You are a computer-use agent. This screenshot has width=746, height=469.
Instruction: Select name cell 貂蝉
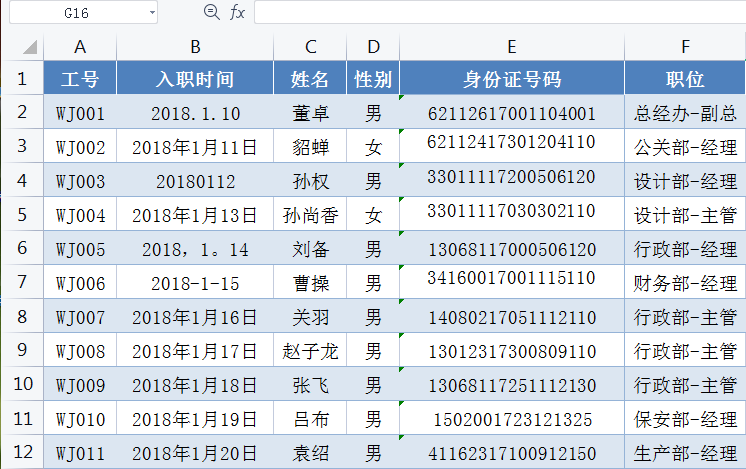point(310,146)
